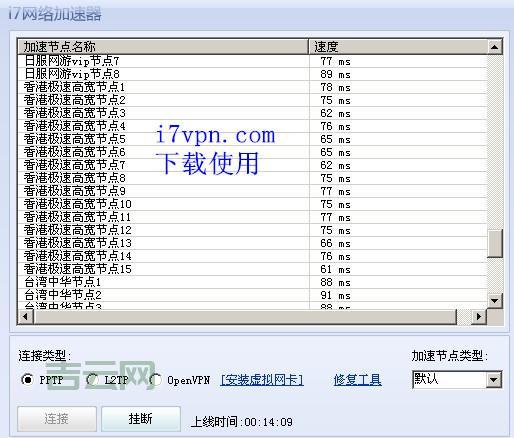Select row 香港极速高宽节点3
This screenshot has height=438, width=514.
(x=252, y=113)
